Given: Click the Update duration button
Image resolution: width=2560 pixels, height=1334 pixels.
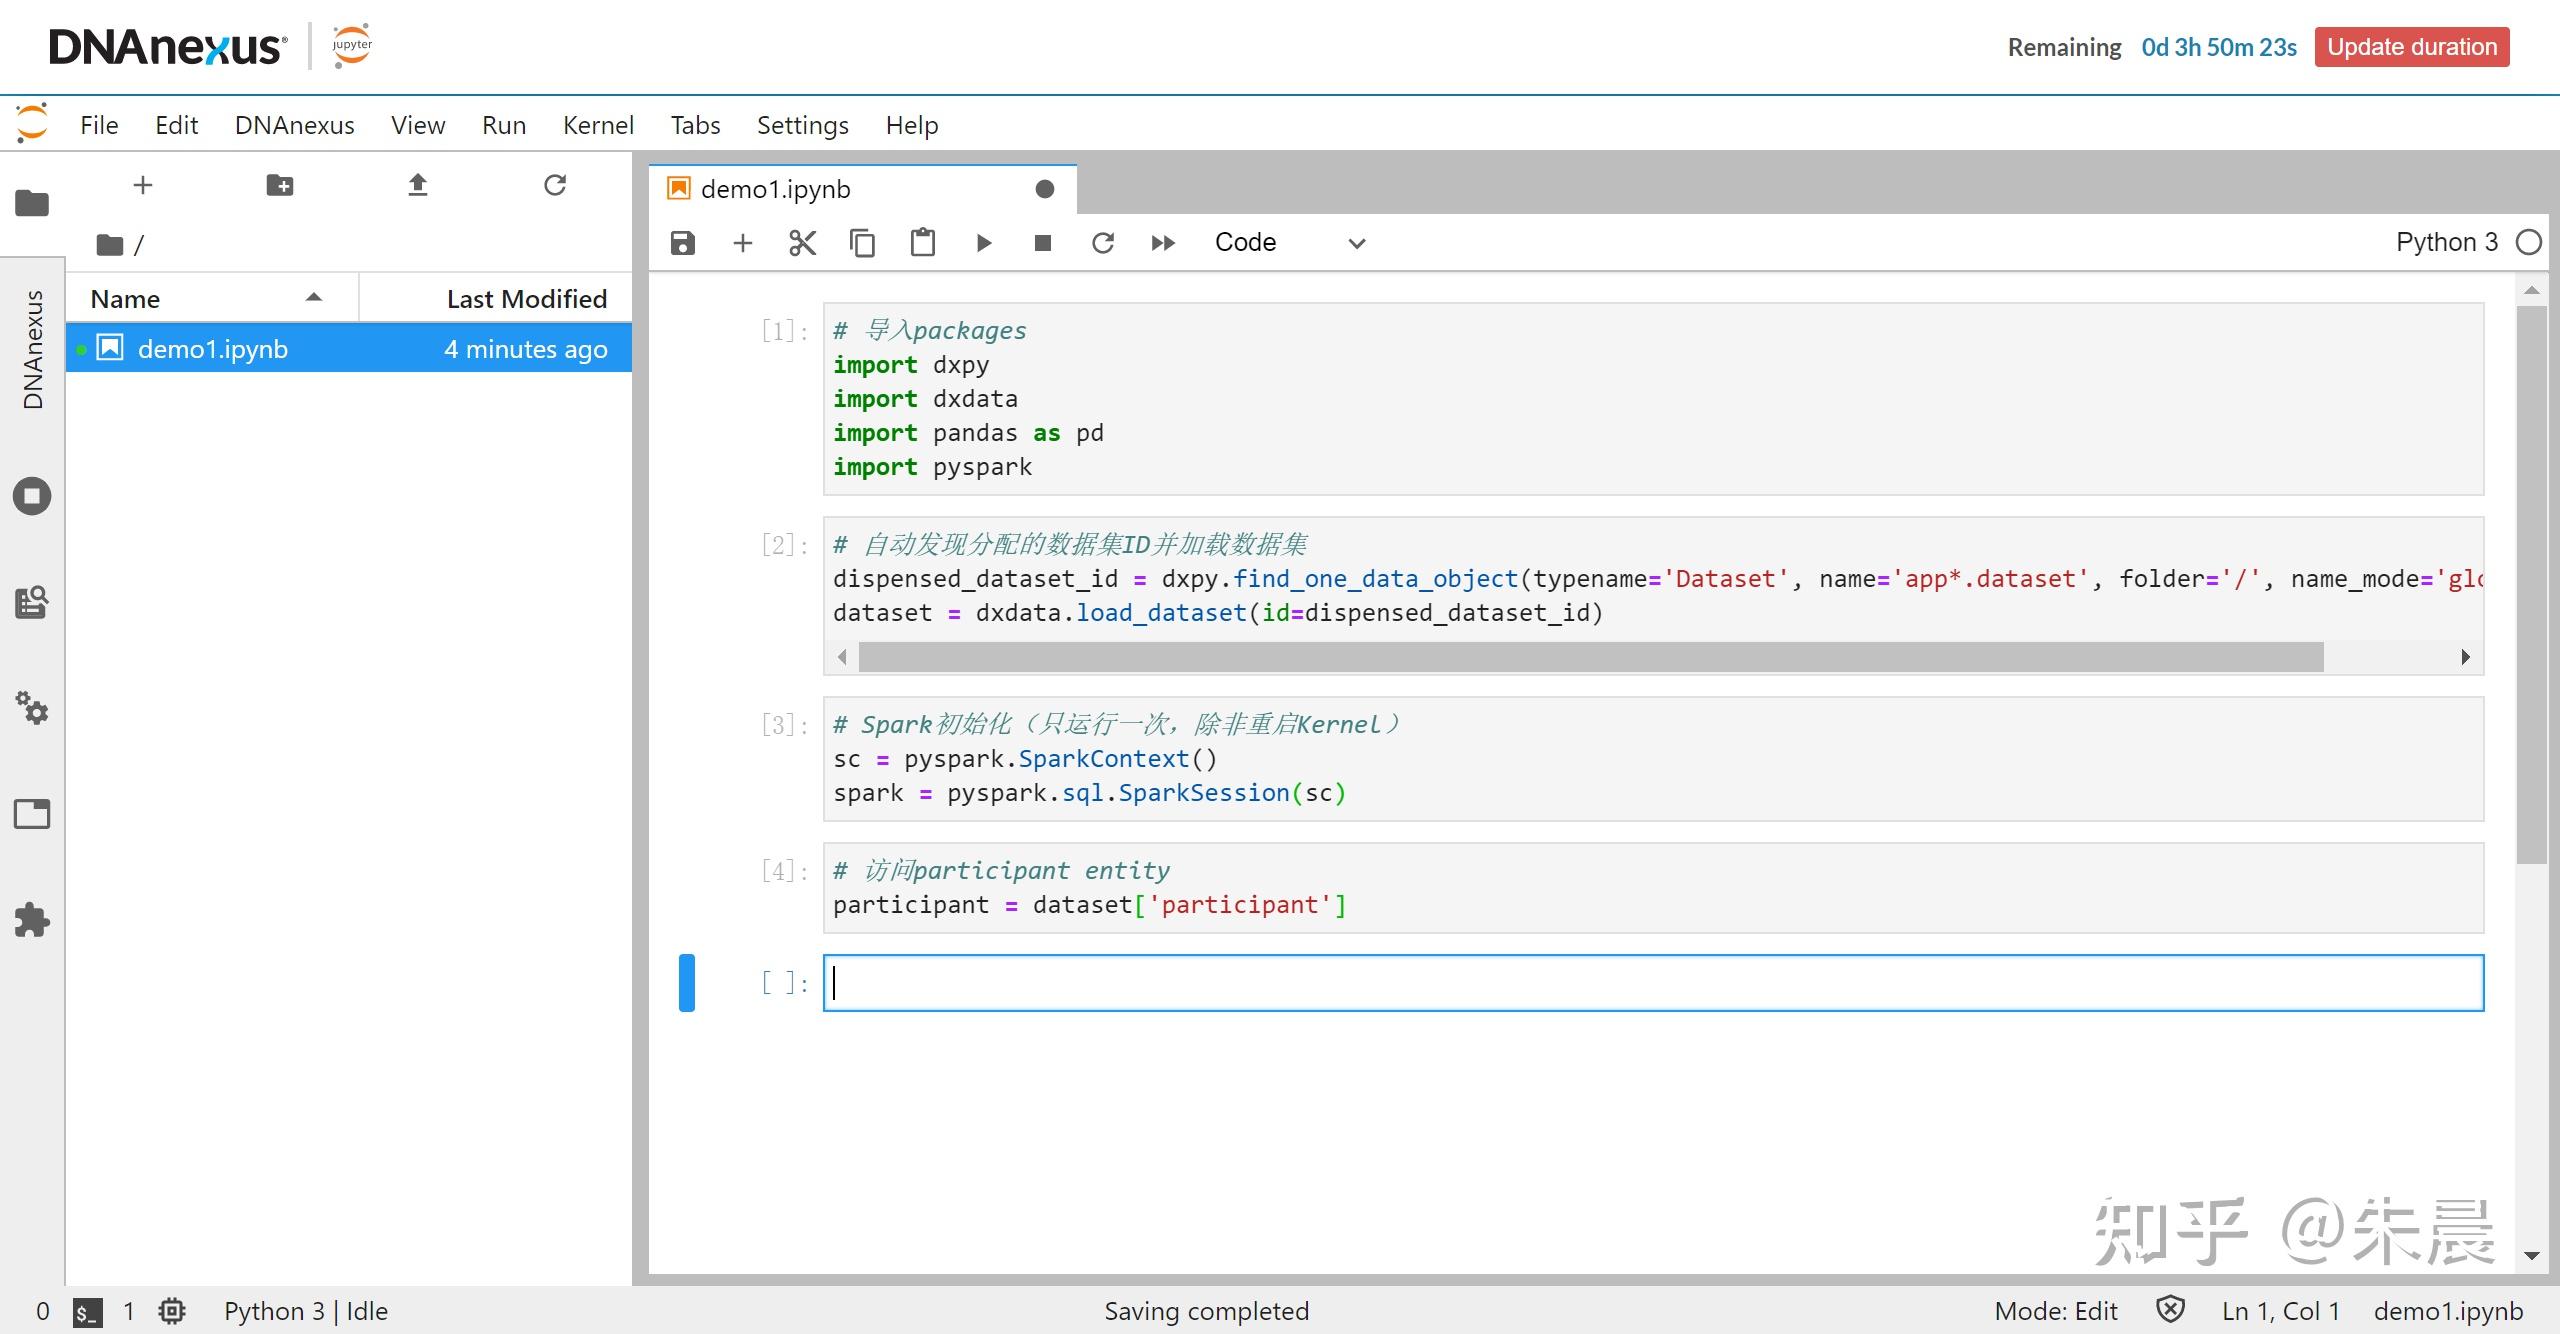Looking at the screenshot, I should 2411,47.
